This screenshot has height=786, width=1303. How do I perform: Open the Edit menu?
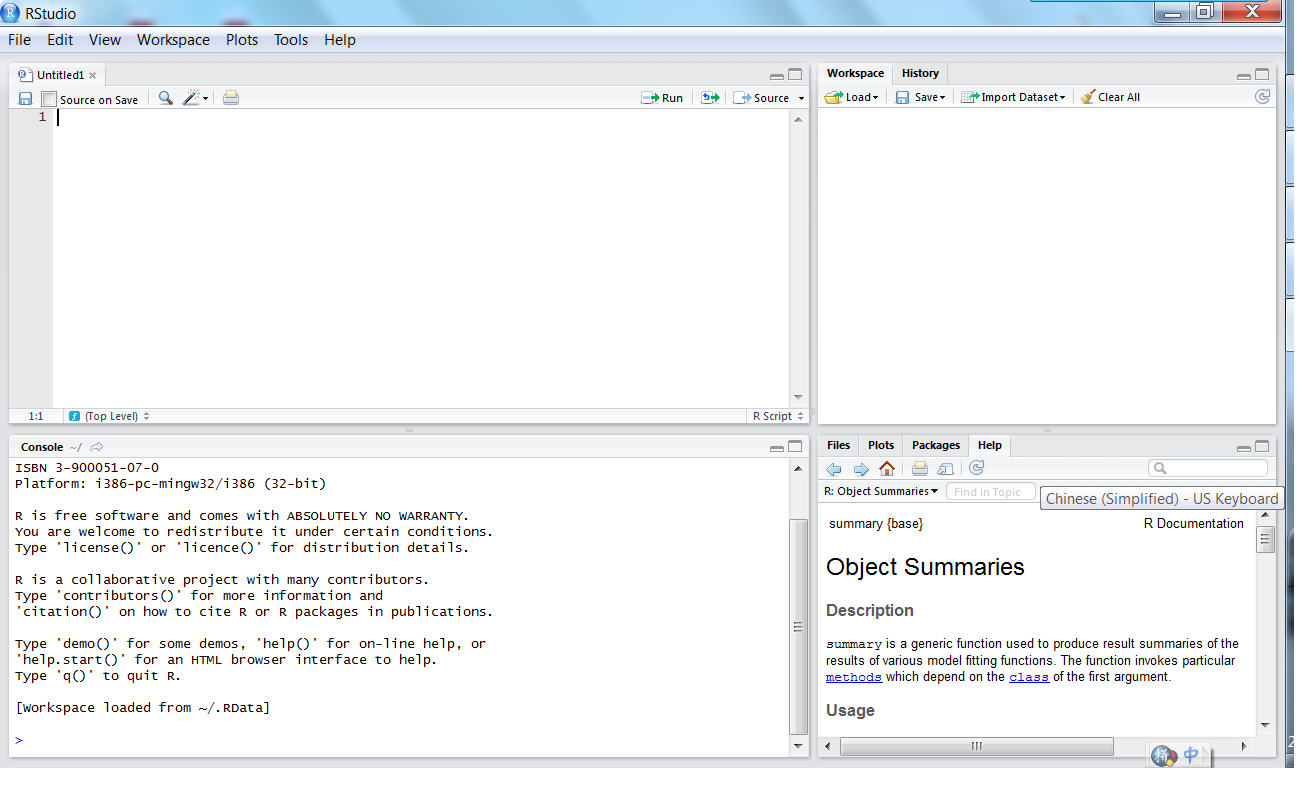point(60,40)
